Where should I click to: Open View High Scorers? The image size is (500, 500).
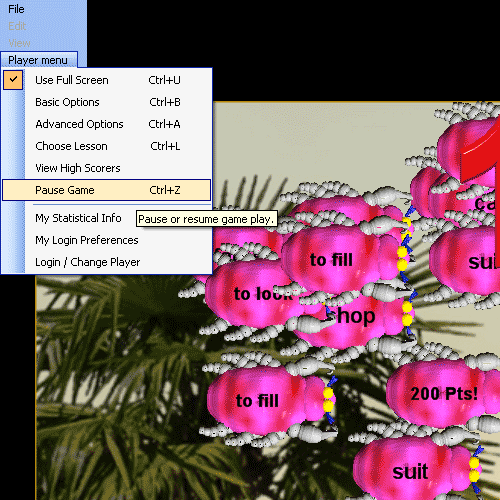click(x=107, y=168)
